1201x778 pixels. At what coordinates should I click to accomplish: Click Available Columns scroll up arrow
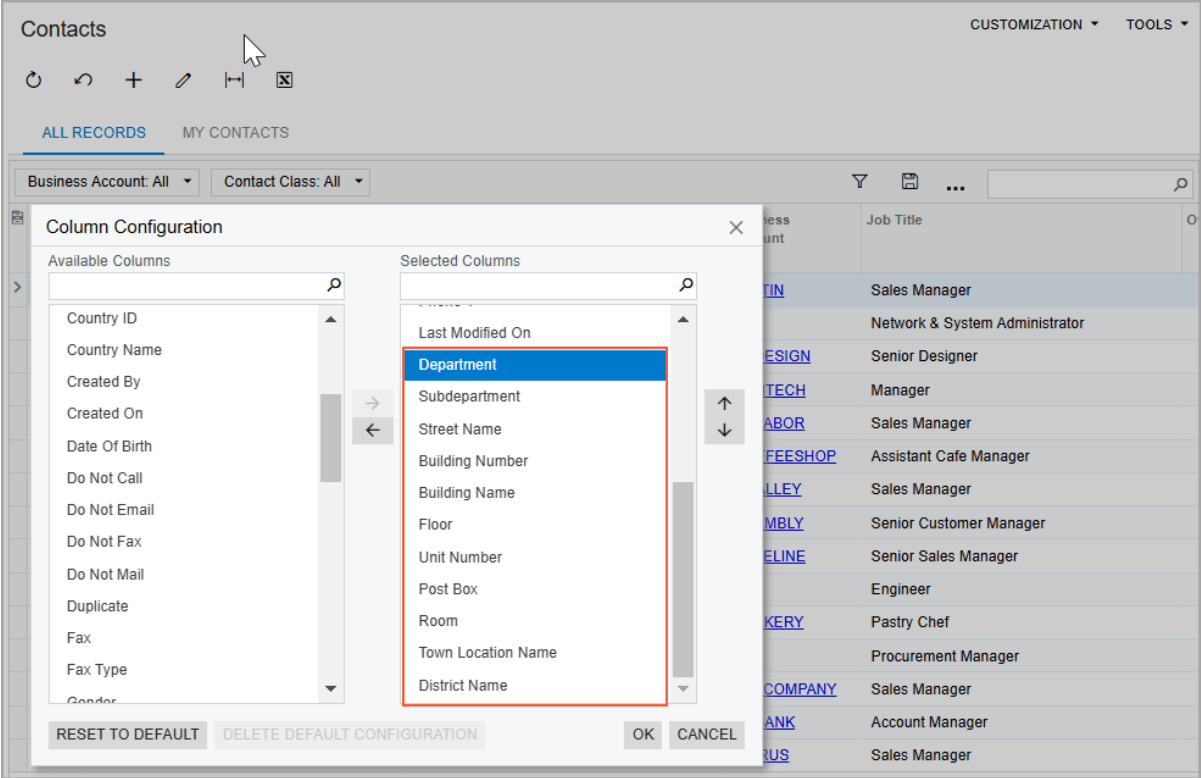(x=331, y=319)
